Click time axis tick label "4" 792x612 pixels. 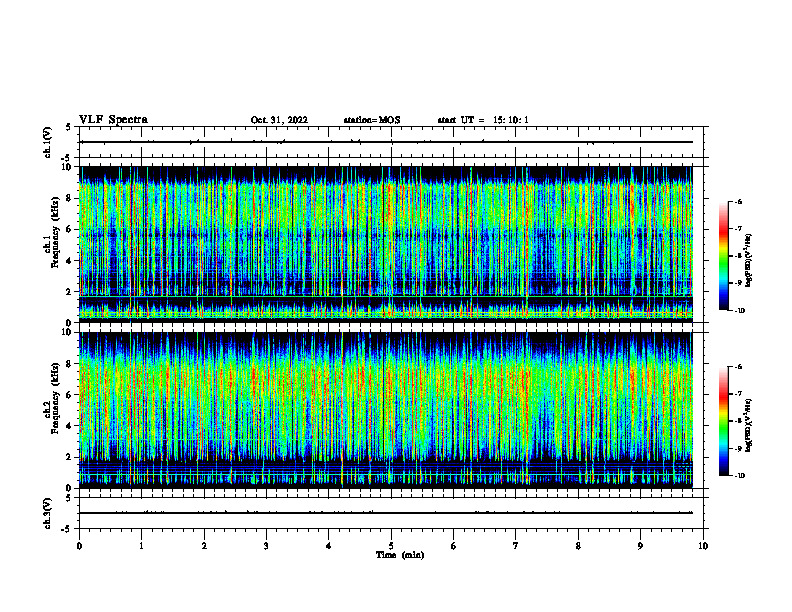pyautogui.click(x=329, y=546)
